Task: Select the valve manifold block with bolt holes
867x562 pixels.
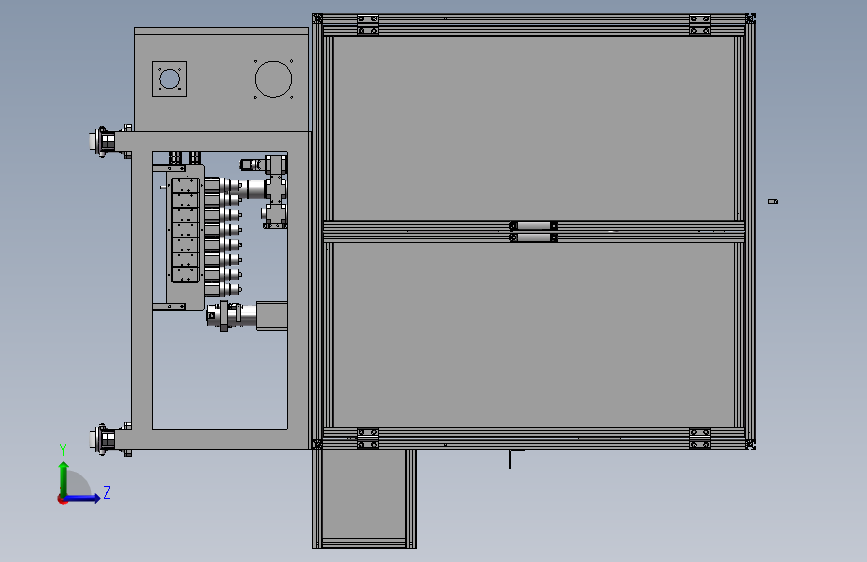Action: (185, 230)
